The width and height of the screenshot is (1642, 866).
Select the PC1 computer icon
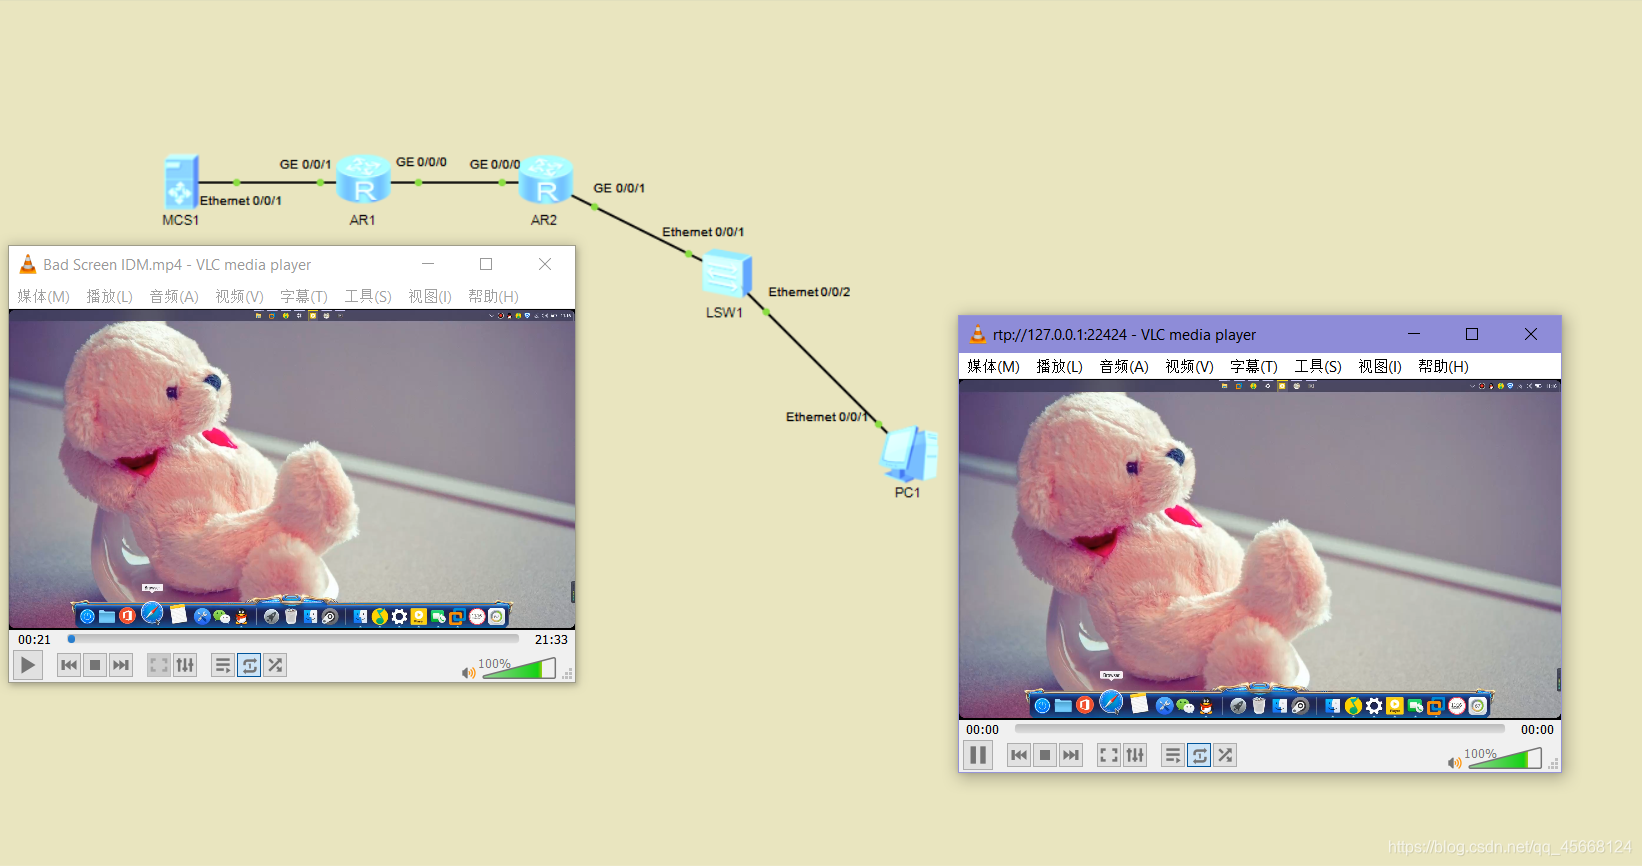click(x=909, y=453)
